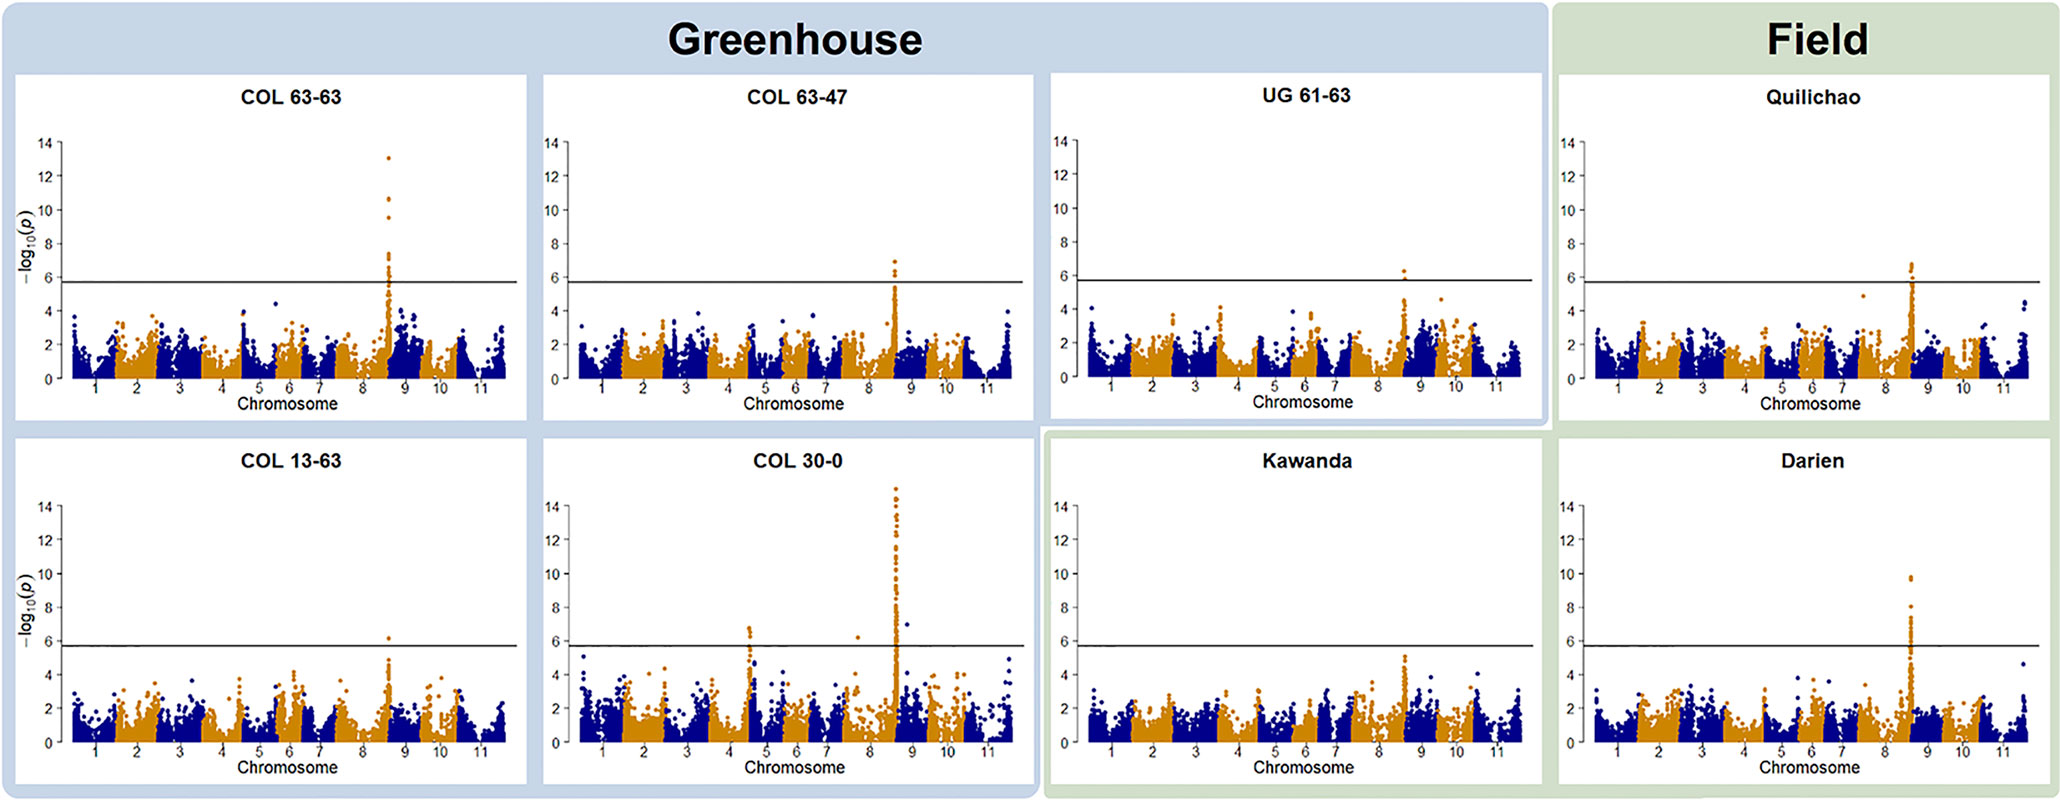This screenshot has height=800, width=2060.
Task: Click y-axis value 8 in Quilichao plot
Action: pyautogui.click(x=1571, y=244)
